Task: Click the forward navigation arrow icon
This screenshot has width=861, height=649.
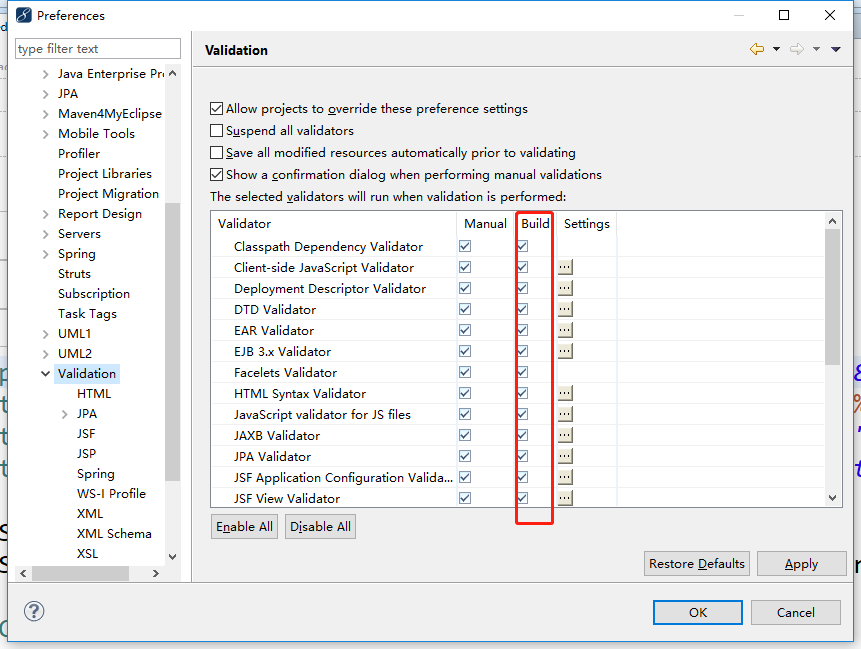Action: tap(797, 49)
